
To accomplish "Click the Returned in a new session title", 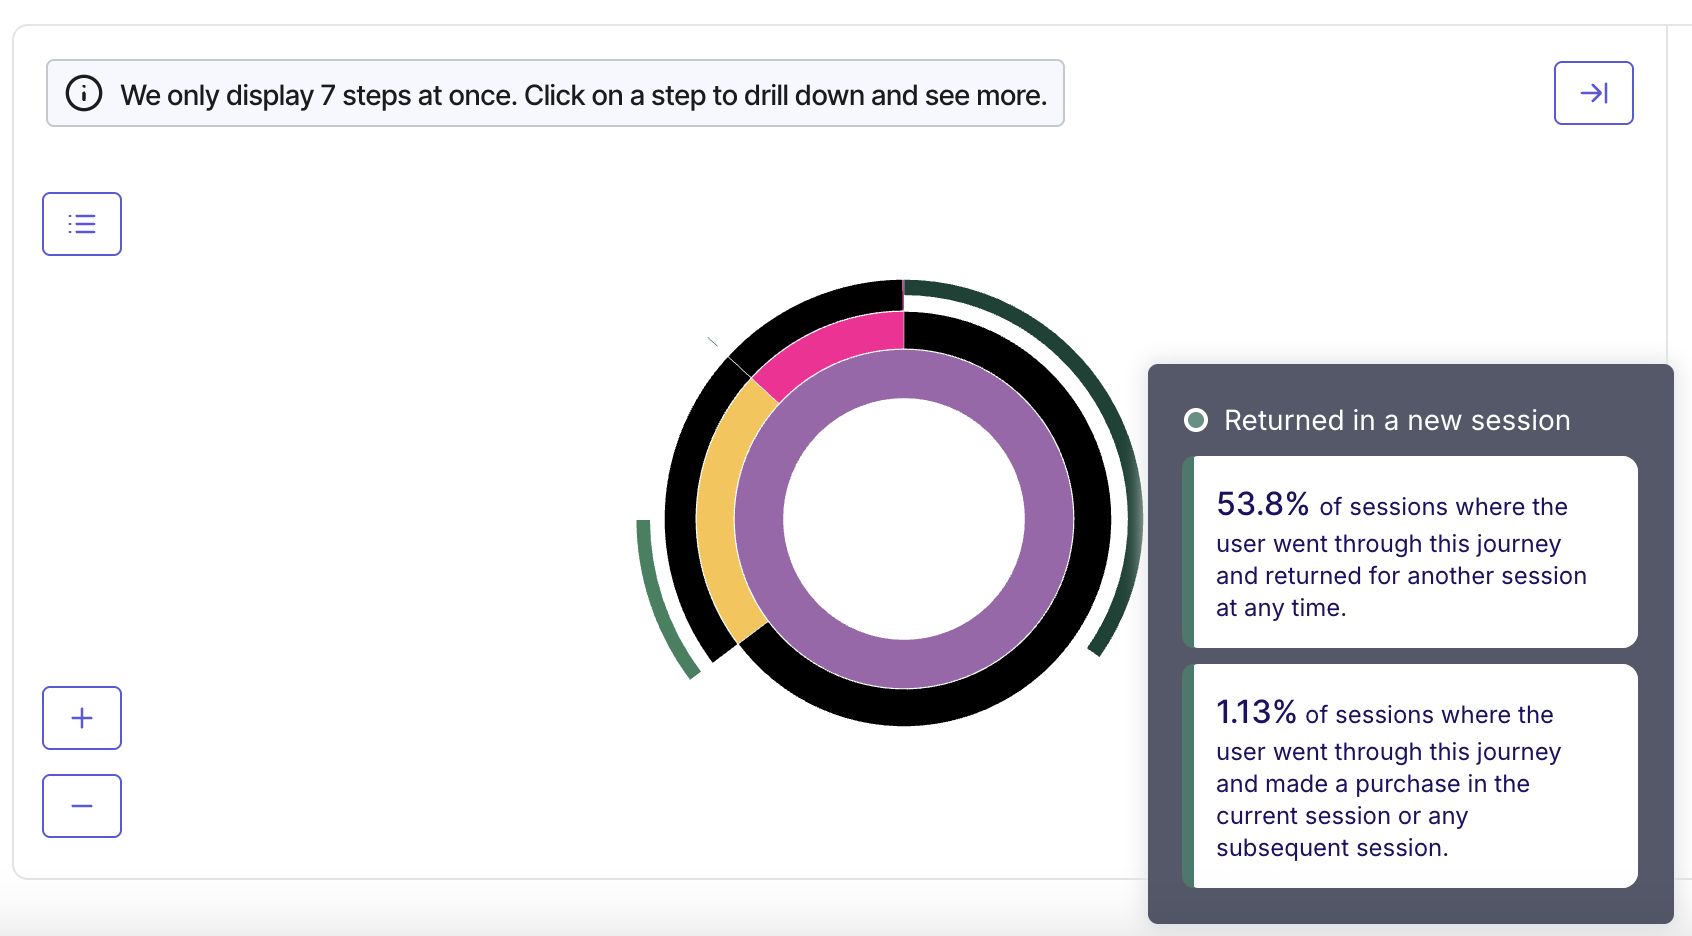I will 1397,420.
